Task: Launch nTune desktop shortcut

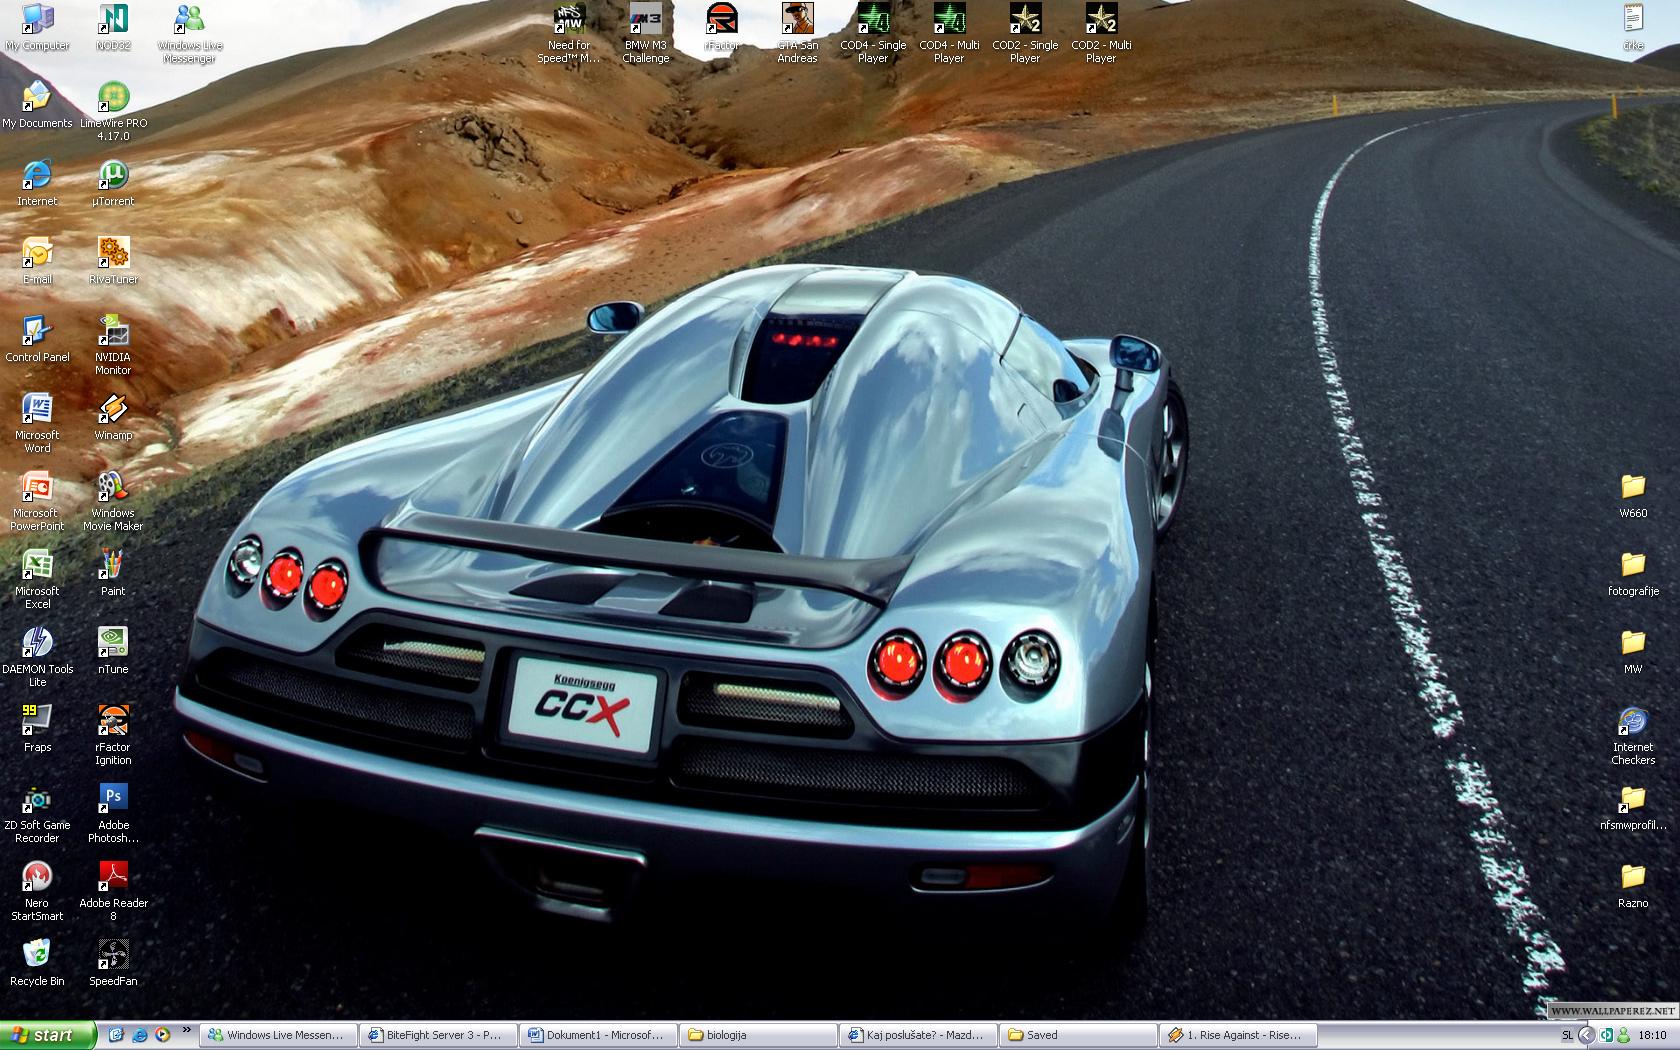Action: pyautogui.click(x=113, y=651)
